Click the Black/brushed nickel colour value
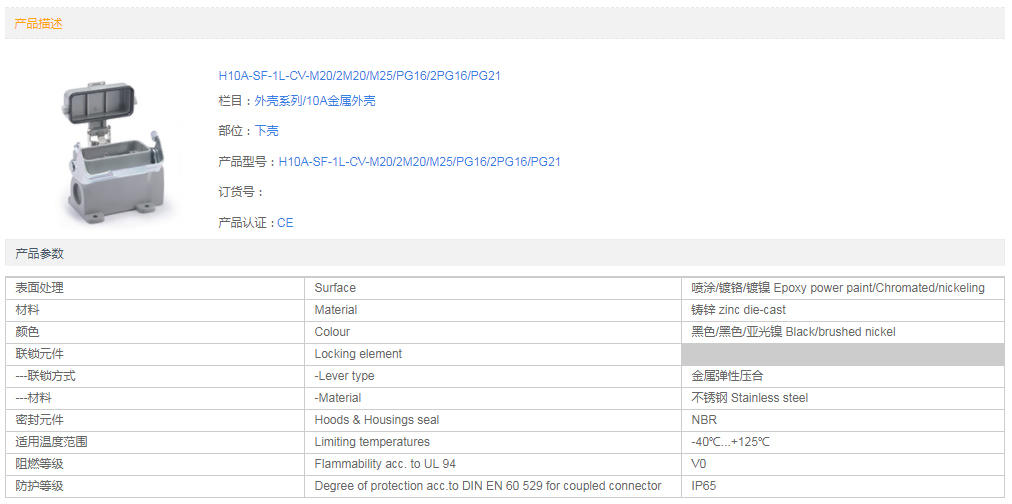The image size is (1012, 504). point(793,332)
